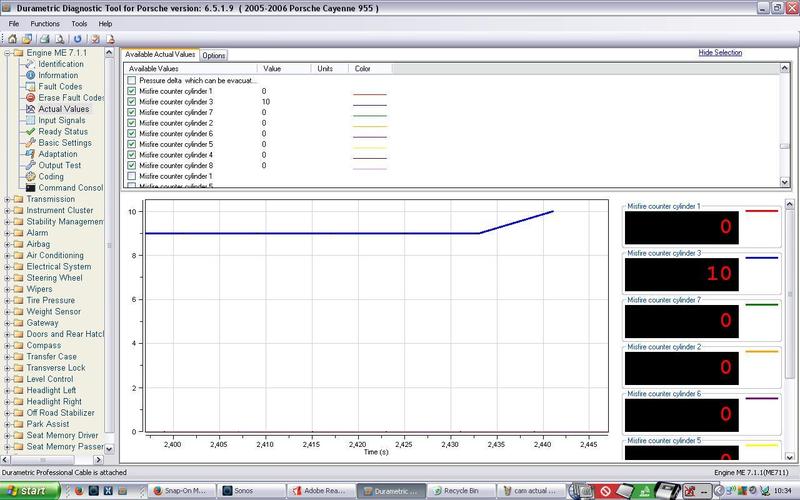This screenshot has width=800, height=500.
Task: Open the Command Console tree item
Action: click(x=70, y=188)
